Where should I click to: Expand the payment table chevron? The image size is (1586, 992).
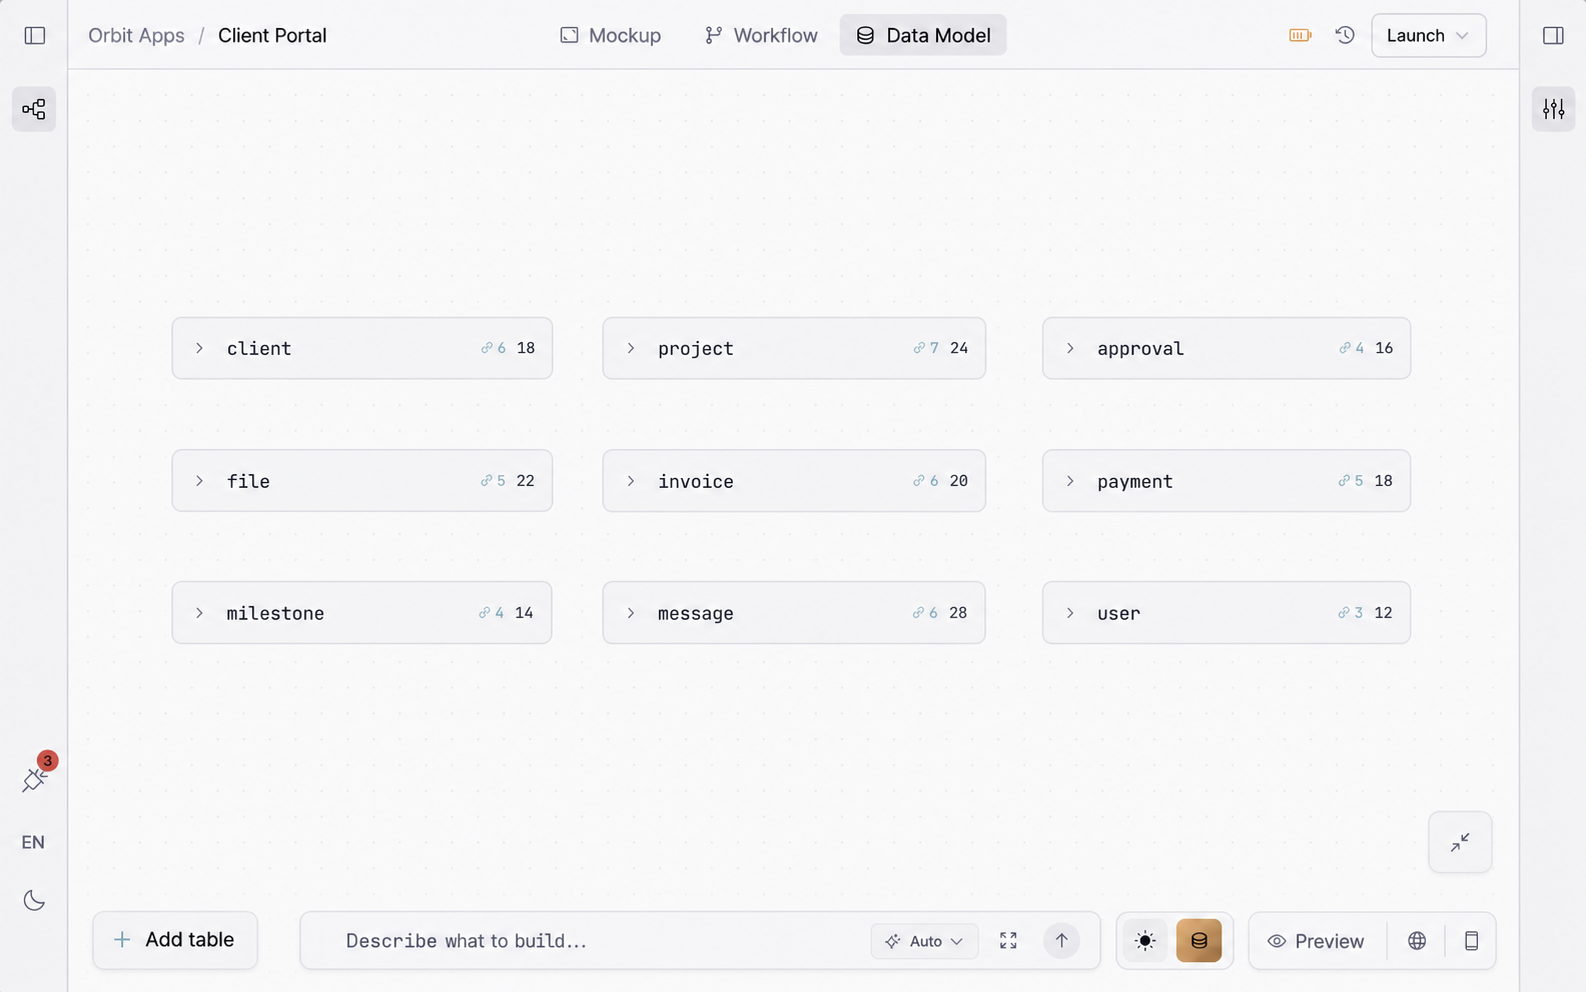1070,481
